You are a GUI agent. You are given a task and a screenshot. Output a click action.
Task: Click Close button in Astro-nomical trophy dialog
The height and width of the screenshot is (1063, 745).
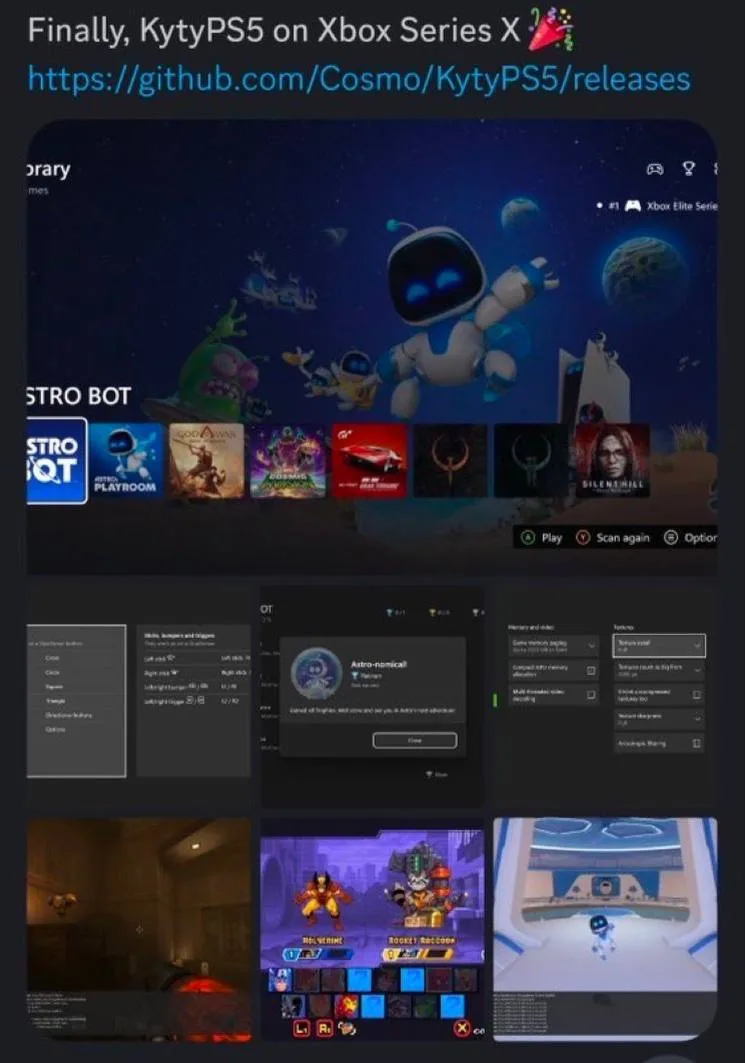point(415,740)
